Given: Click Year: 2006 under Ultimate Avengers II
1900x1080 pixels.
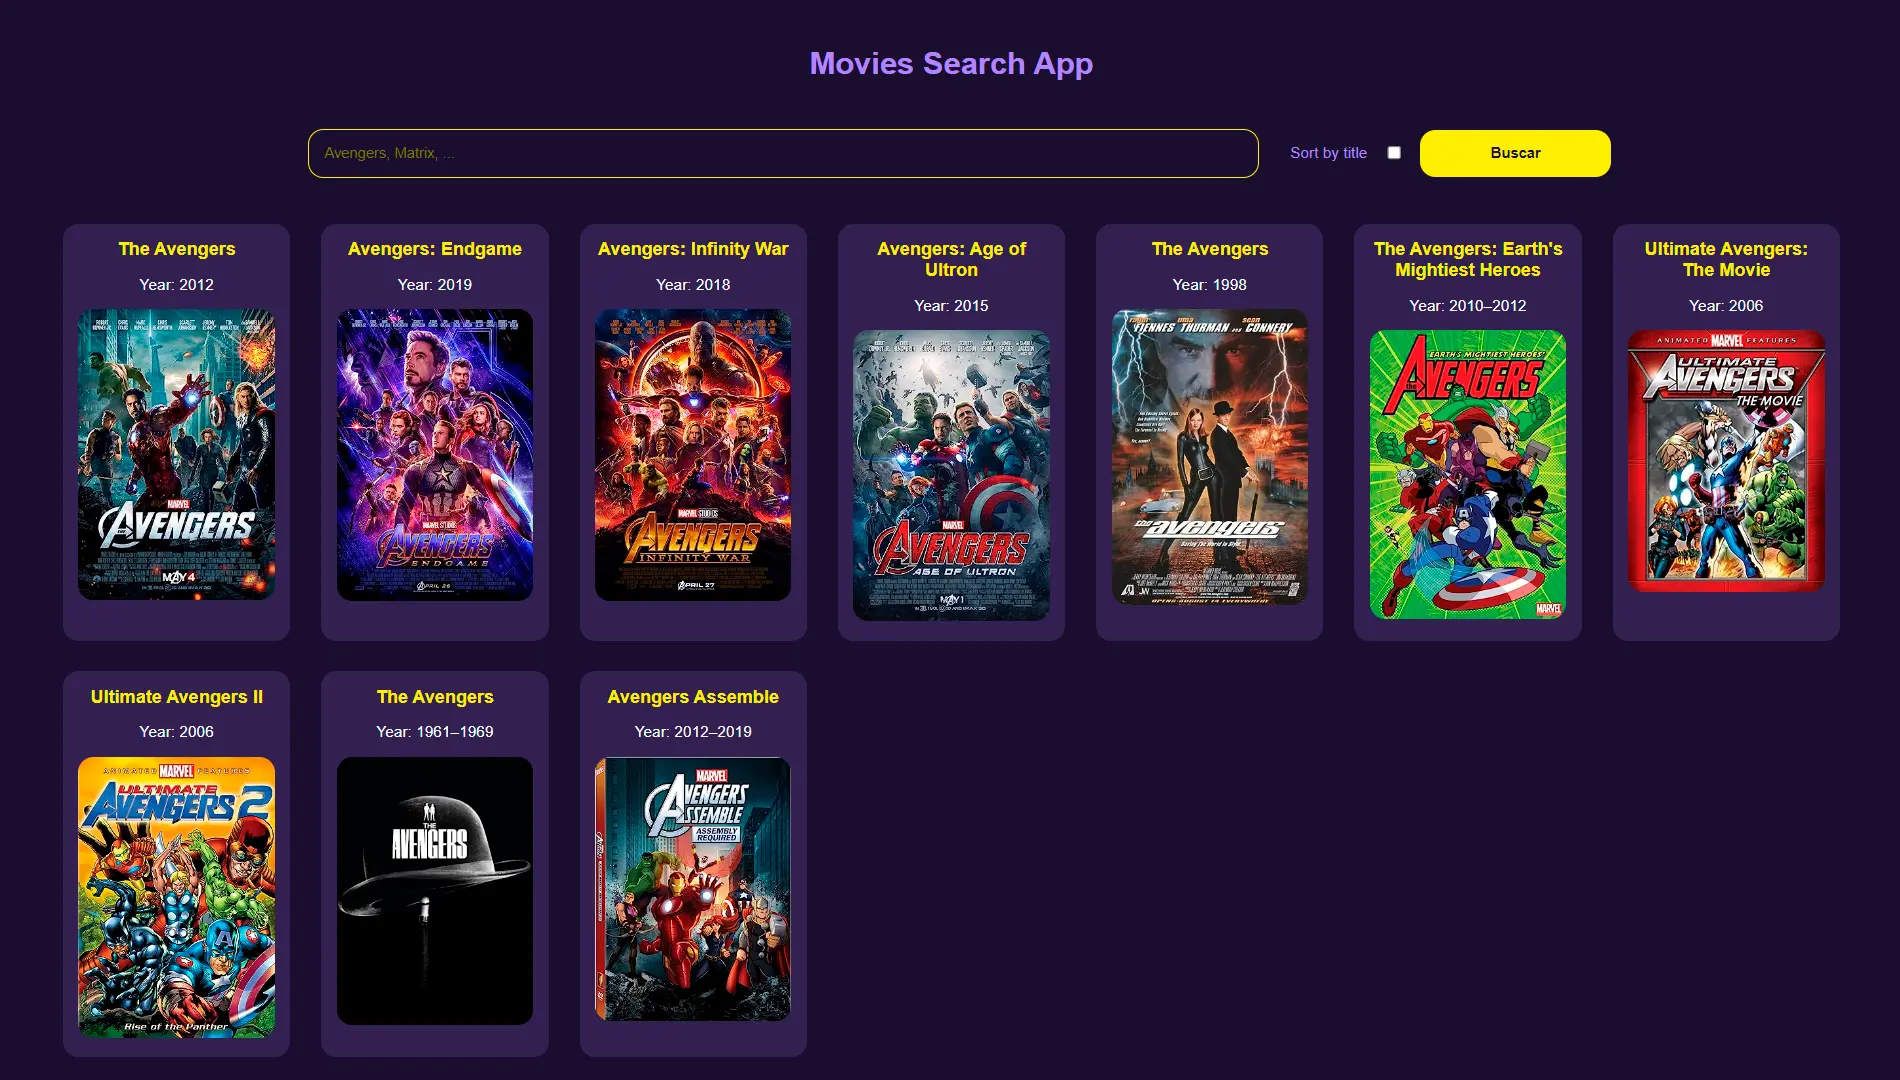Looking at the screenshot, I should pos(177,732).
